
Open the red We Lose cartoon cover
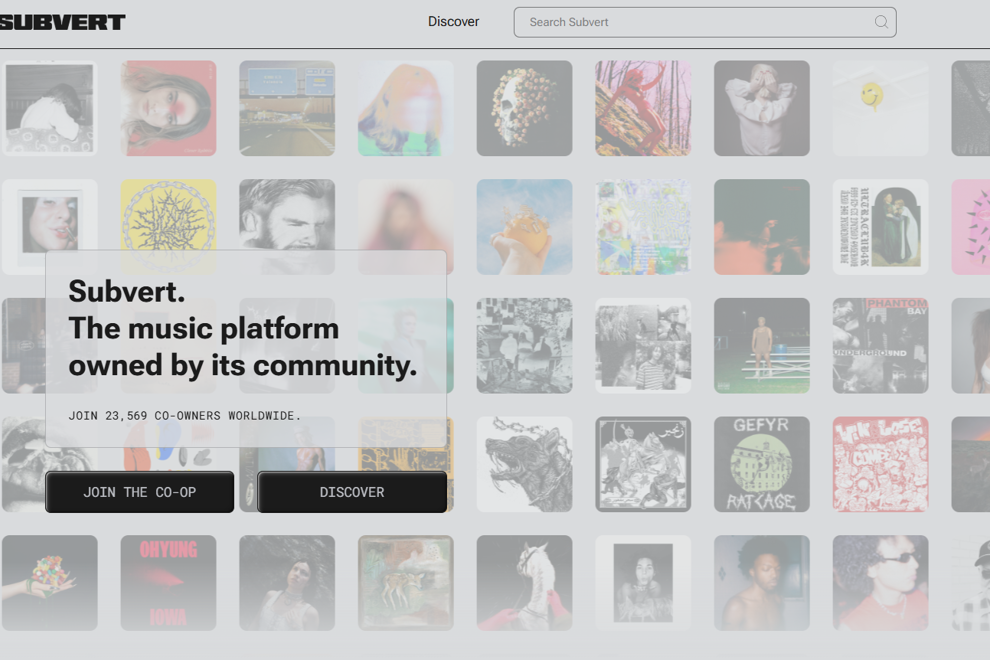click(x=880, y=464)
